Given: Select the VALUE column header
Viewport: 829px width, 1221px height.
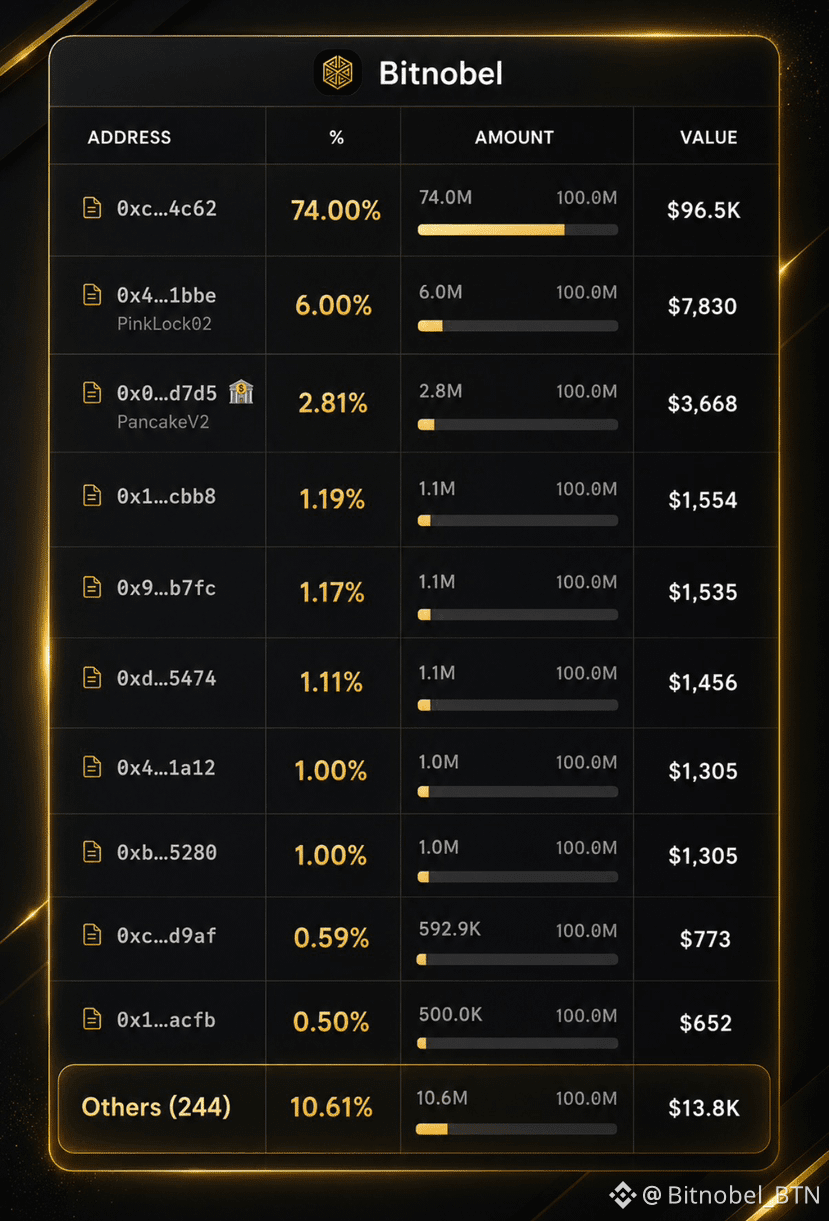Looking at the screenshot, I should [x=709, y=137].
